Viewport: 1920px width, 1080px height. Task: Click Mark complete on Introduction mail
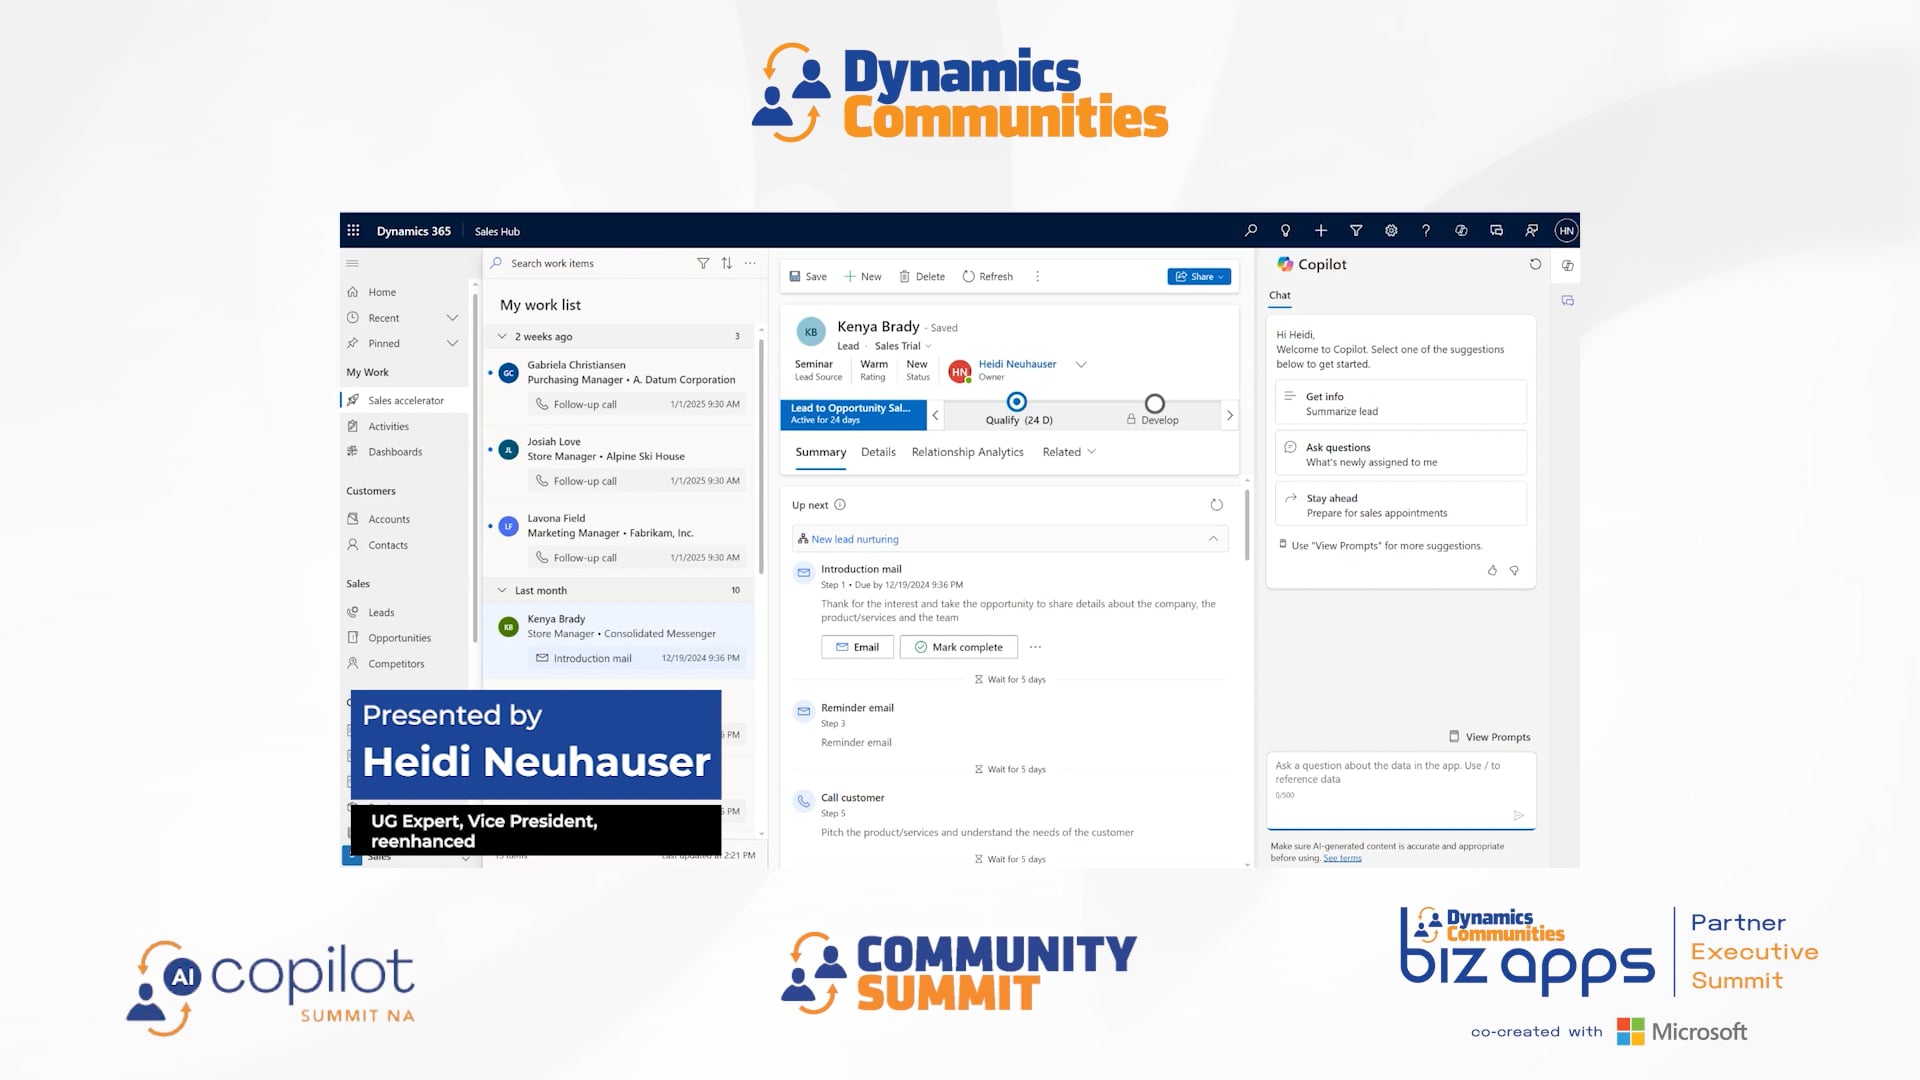pyautogui.click(x=957, y=647)
